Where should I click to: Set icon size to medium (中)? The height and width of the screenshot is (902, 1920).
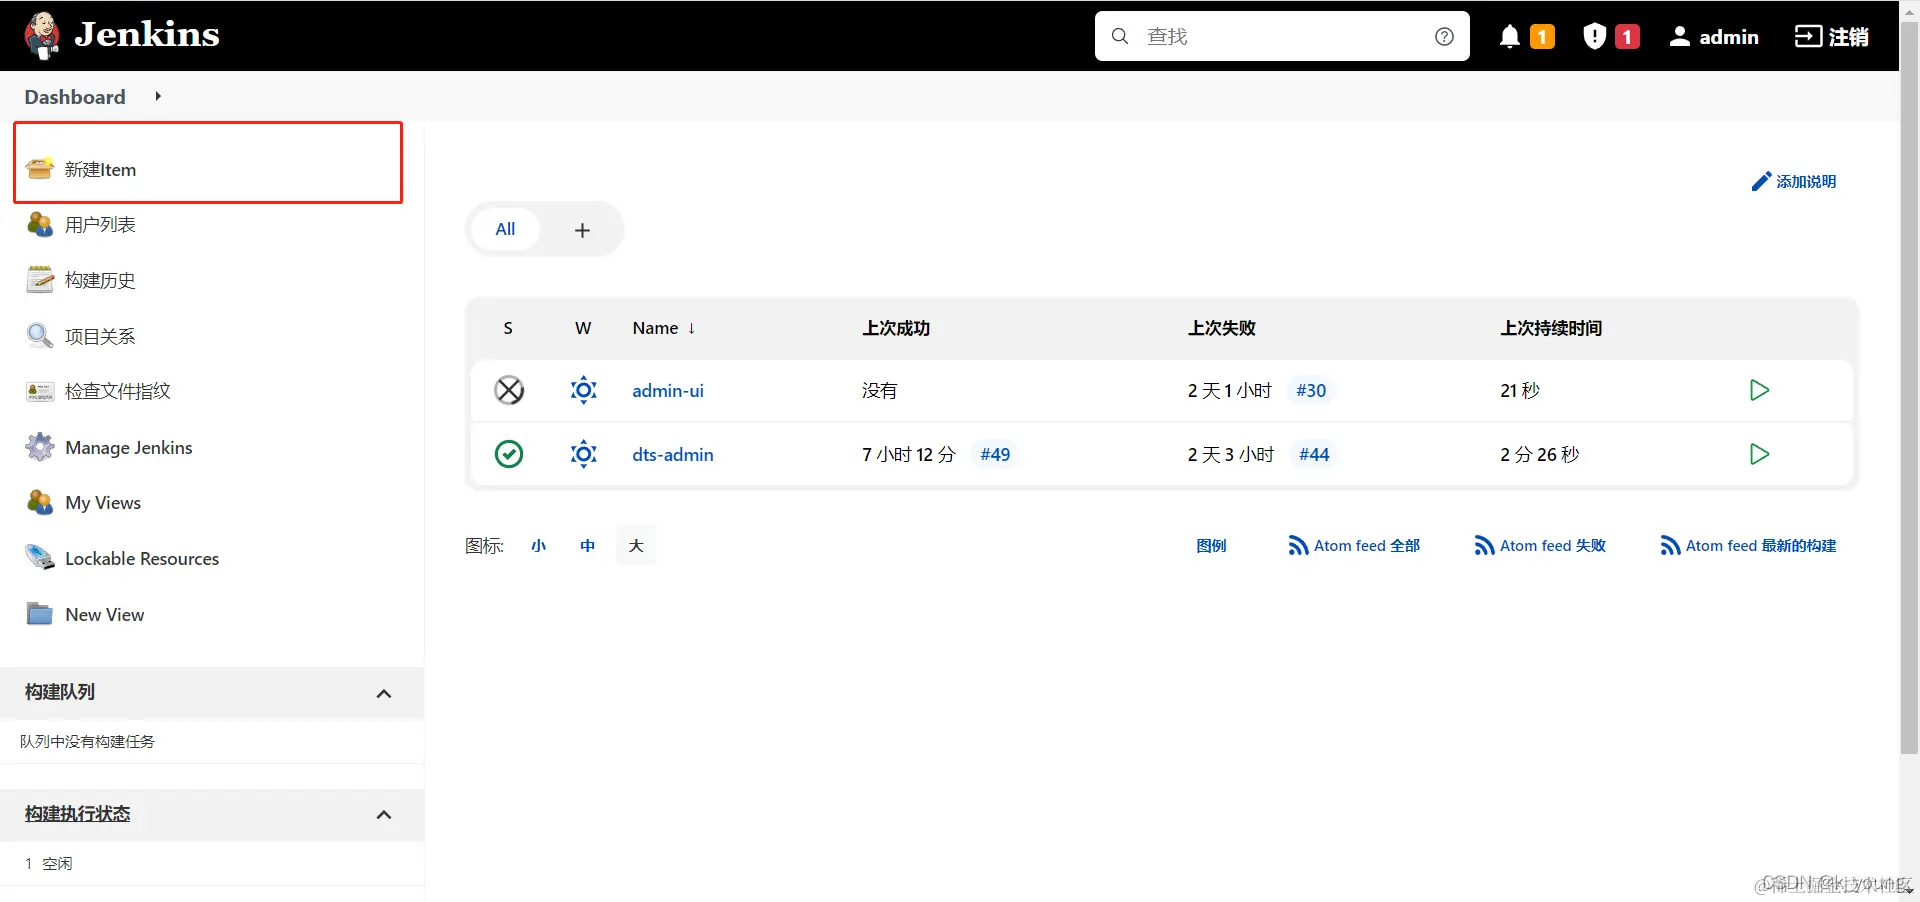point(587,546)
